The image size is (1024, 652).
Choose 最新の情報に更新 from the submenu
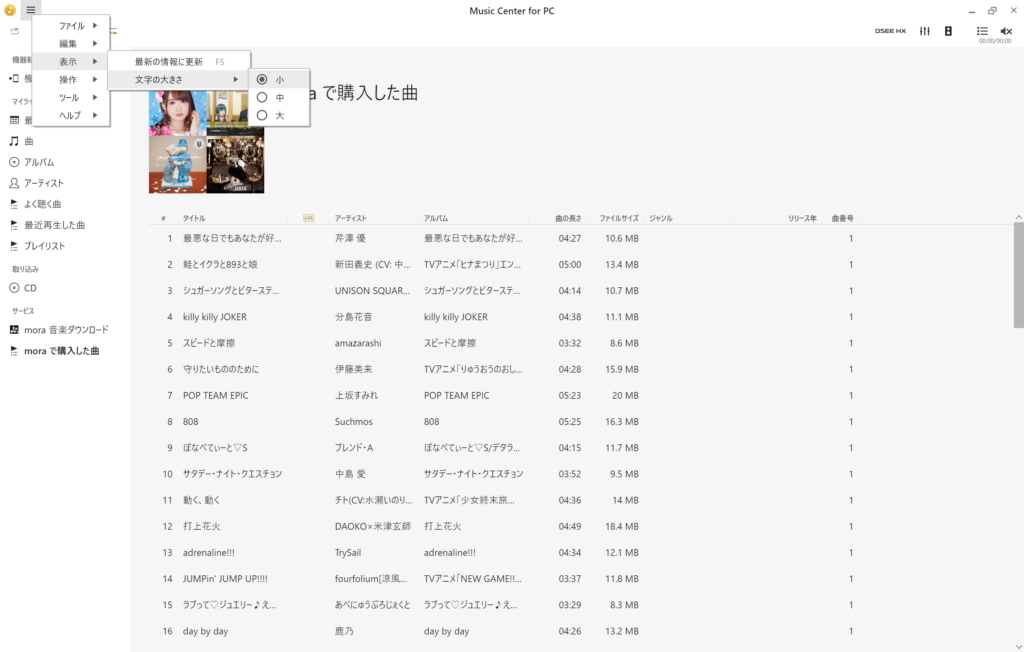[179, 61]
